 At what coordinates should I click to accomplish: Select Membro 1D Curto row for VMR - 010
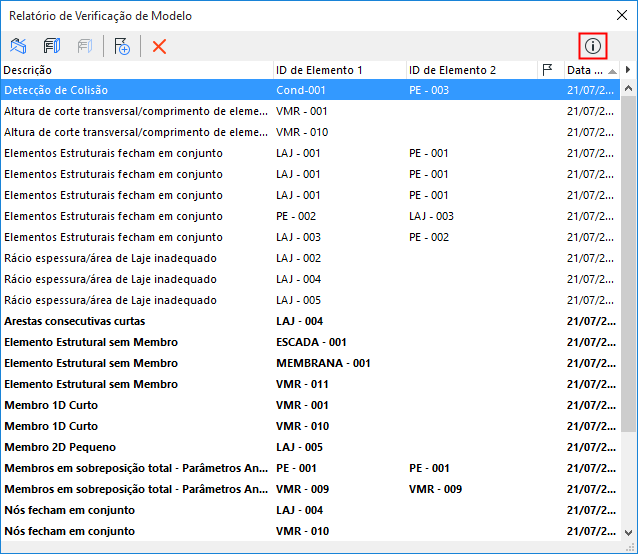(310, 426)
